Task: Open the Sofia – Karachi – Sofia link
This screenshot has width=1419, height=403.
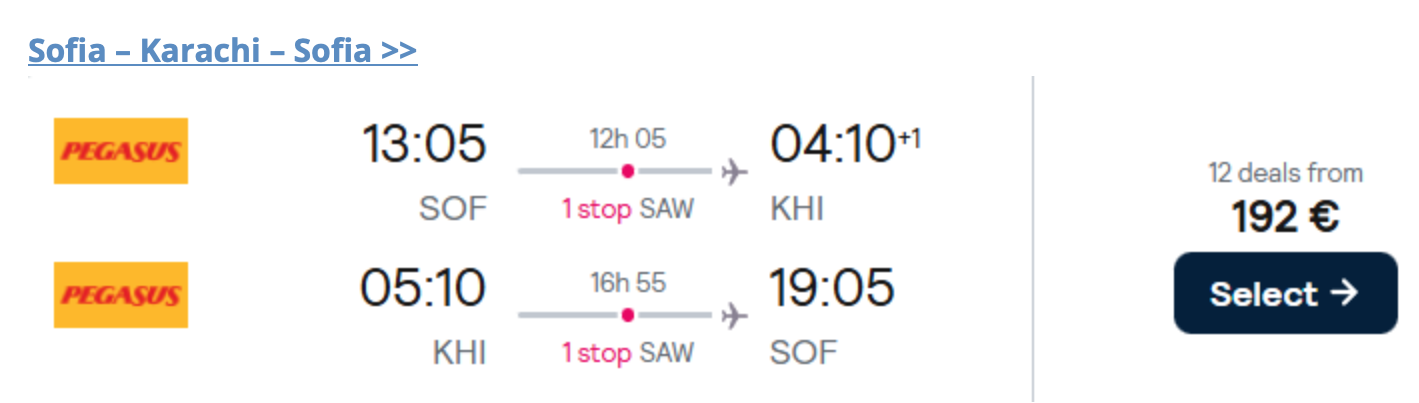Action: (222, 50)
